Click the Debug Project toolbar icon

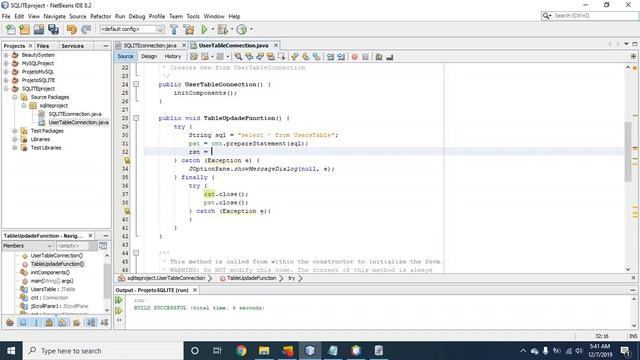point(222,29)
